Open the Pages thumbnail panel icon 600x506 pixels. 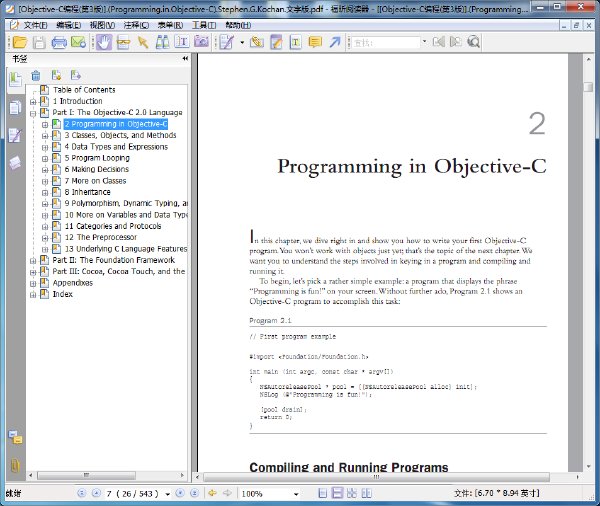15,108
